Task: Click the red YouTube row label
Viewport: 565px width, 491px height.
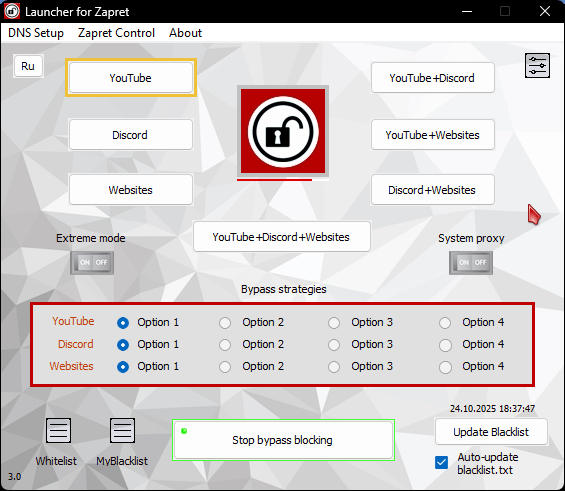Action: click(73, 321)
